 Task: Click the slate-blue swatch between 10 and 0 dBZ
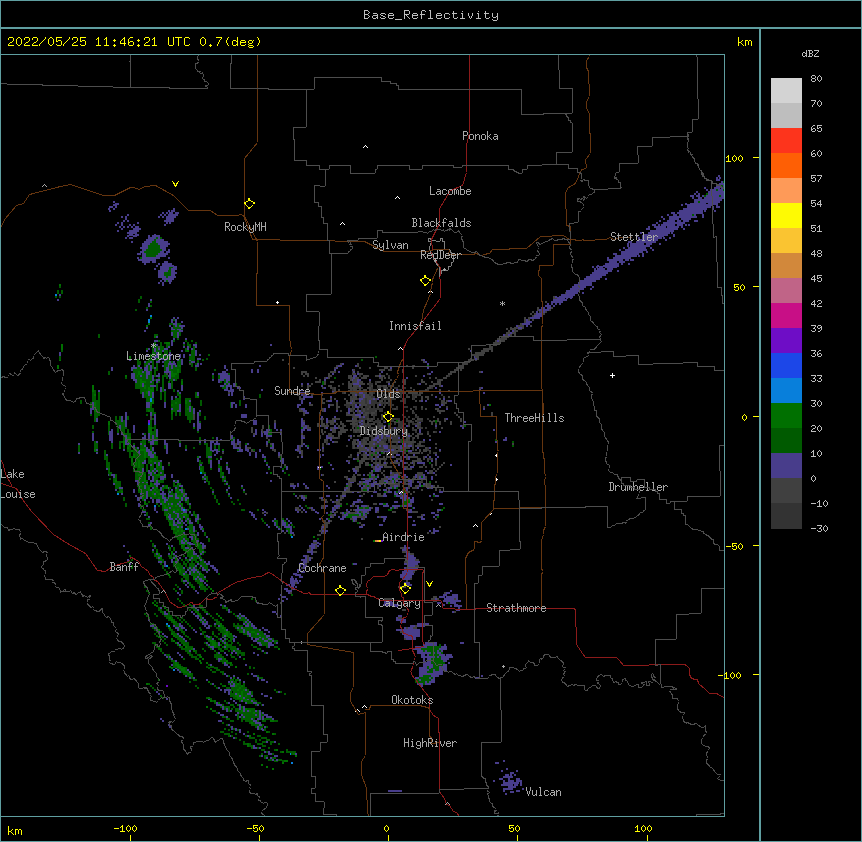tap(786, 466)
